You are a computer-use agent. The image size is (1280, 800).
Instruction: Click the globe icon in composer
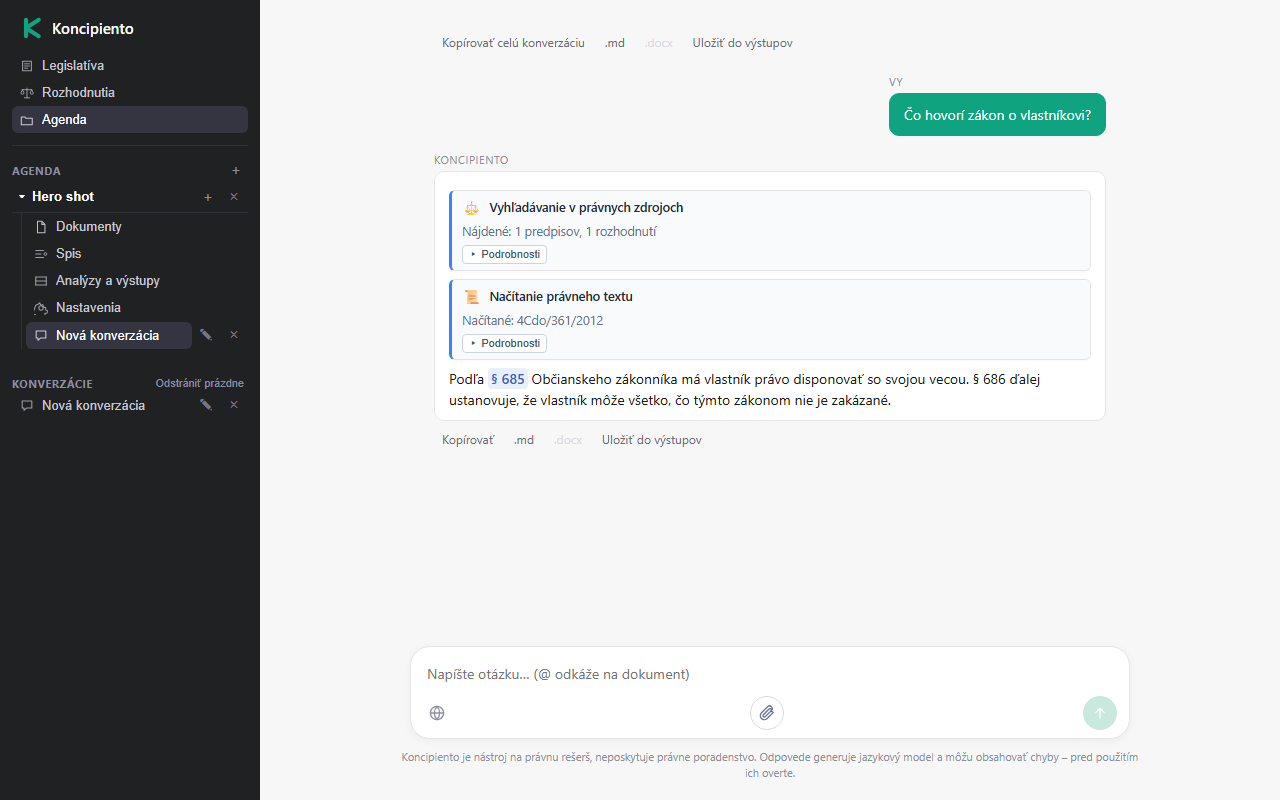tap(437, 713)
